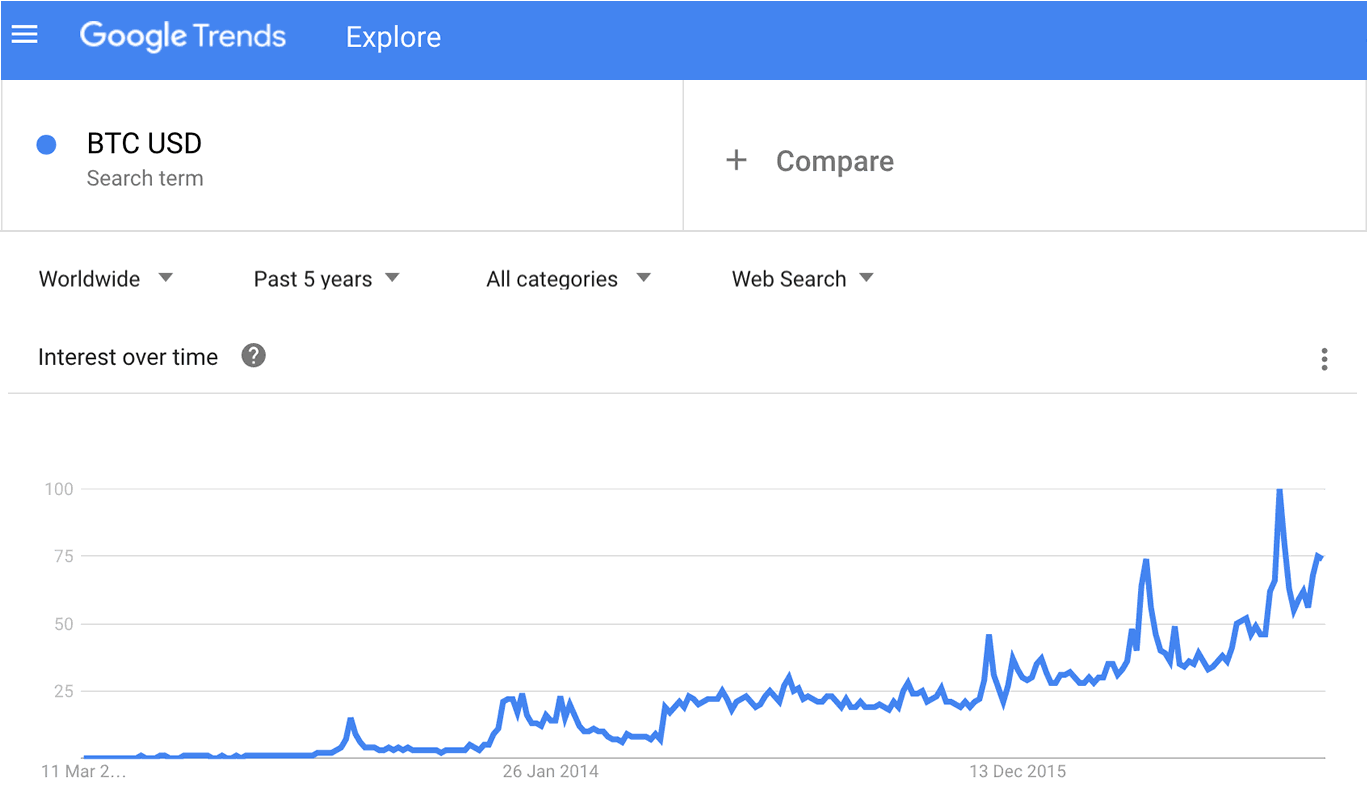Click the 13 Dec 2015 axis label
The width and height of the screenshot is (1368, 802).
pyautogui.click(x=1018, y=772)
